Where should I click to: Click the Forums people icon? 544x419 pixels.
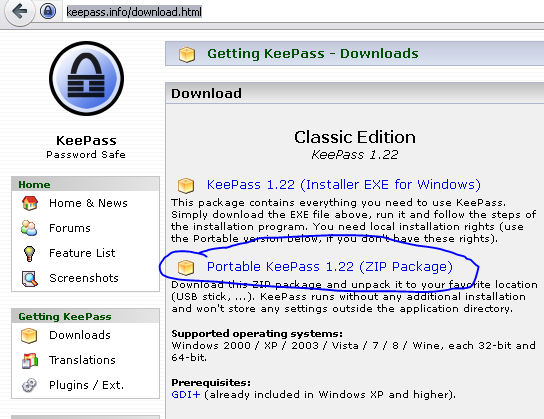coord(29,228)
